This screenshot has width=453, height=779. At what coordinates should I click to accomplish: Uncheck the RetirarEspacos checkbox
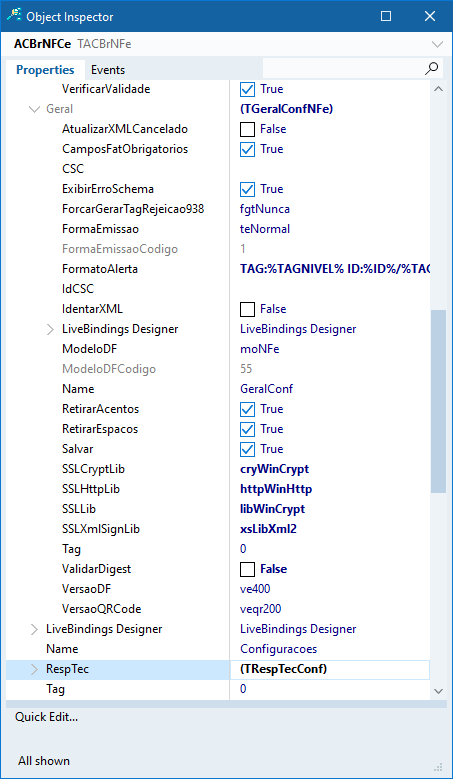coord(247,429)
